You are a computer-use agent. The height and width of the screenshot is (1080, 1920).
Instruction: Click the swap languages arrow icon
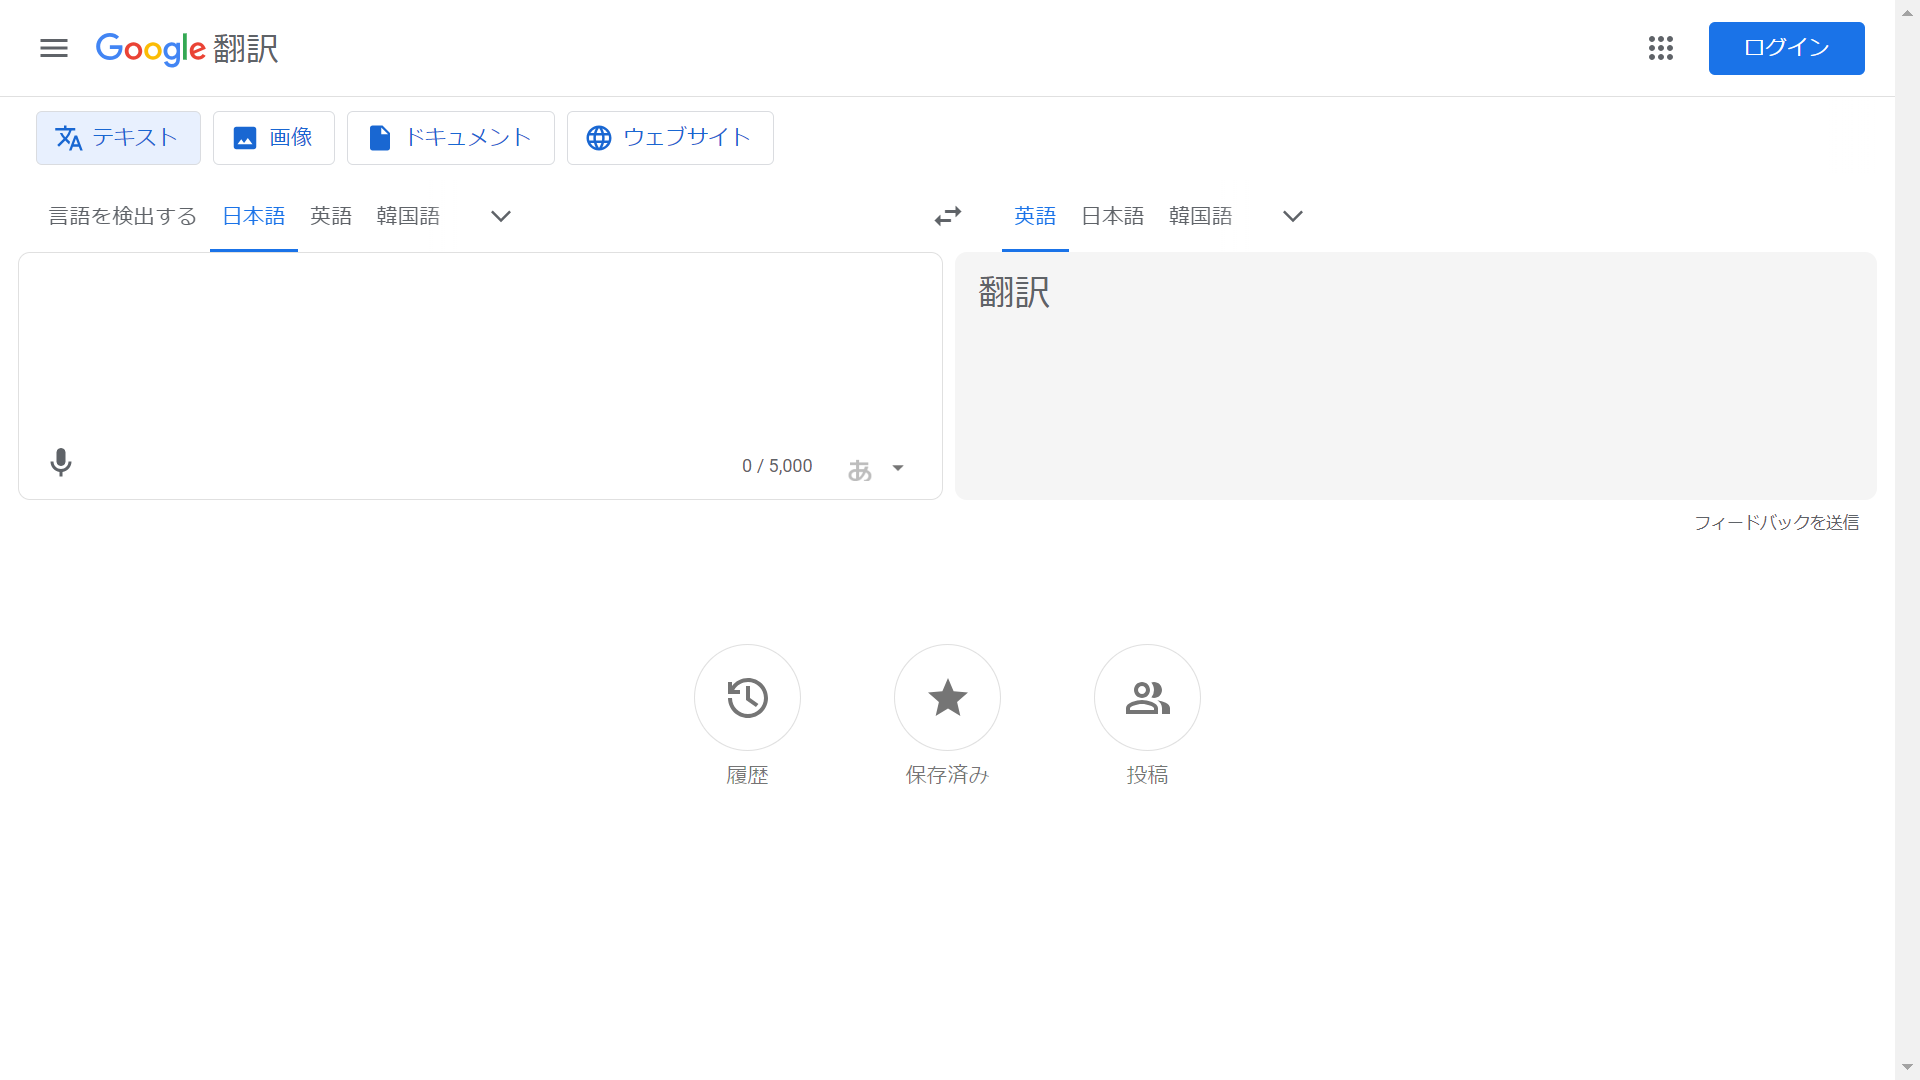pos(947,216)
